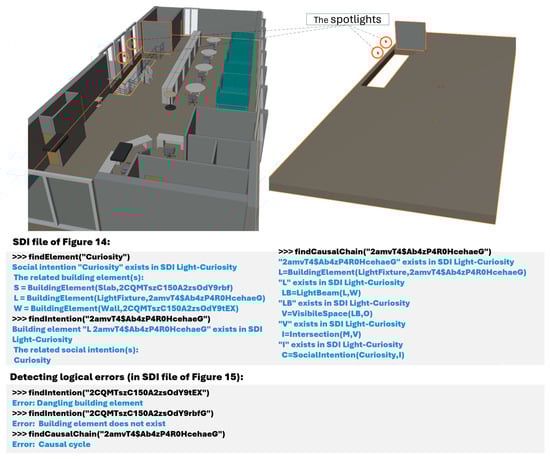Click the findIntention("2CQMTszC150A2zsOdY9tEX") command
Viewport: 550px width, 459px height.
pyautogui.click(x=110, y=393)
